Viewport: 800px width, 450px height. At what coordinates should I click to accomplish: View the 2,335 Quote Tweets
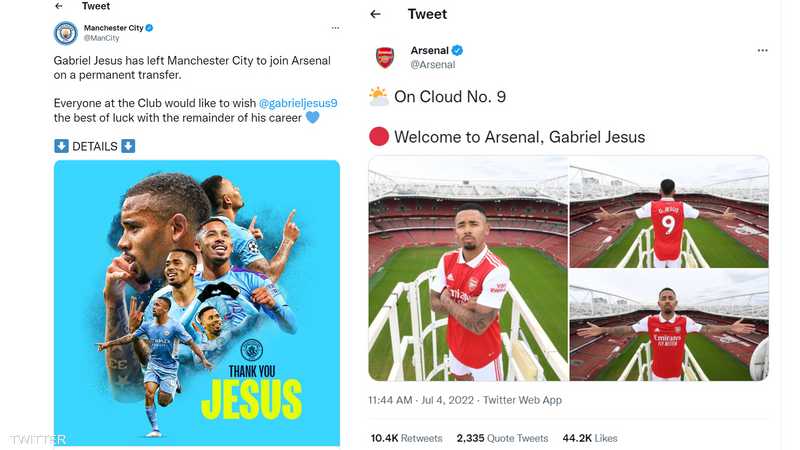502,438
